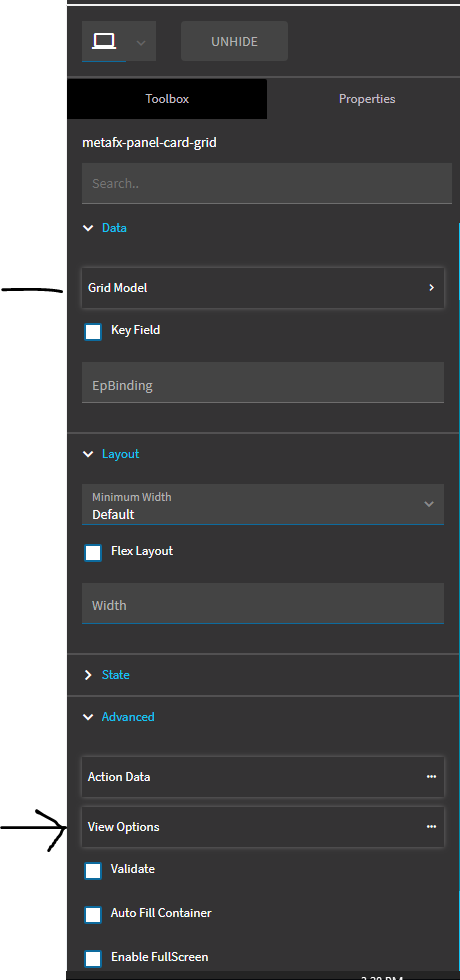The height and width of the screenshot is (980, 460).
Task: Collapse the Advanced section chevron
Action: click(x=88, y=718)
